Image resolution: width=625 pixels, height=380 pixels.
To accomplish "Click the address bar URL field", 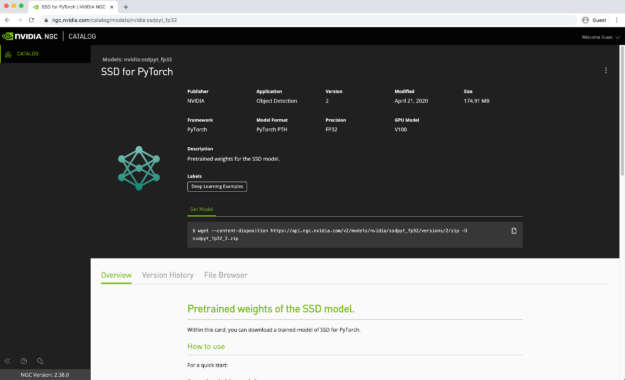I will click(309, 20).
